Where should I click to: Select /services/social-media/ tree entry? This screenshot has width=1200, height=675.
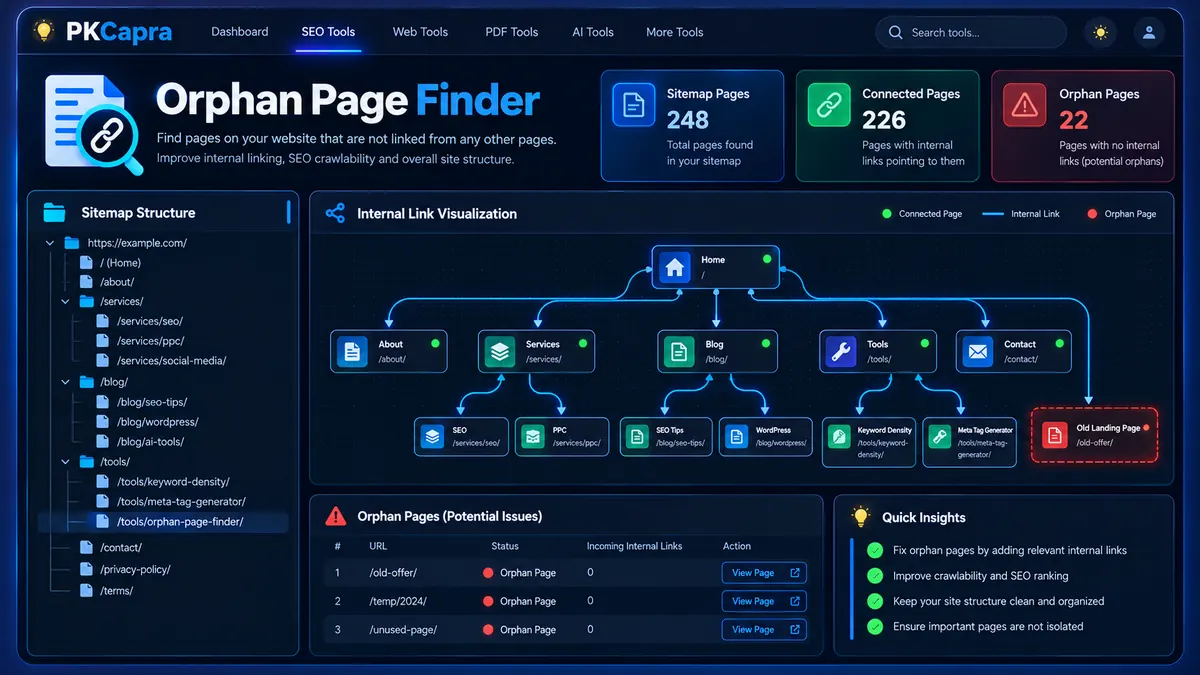171,361
